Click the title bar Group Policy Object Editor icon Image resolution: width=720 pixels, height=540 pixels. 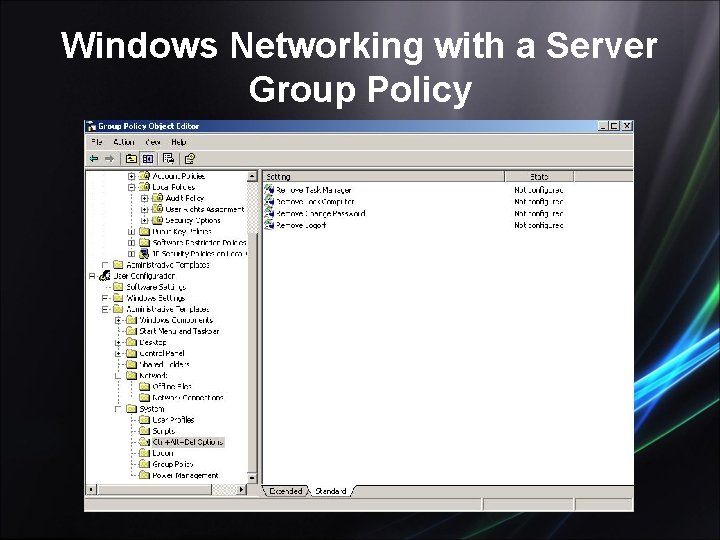click(91, 126)
